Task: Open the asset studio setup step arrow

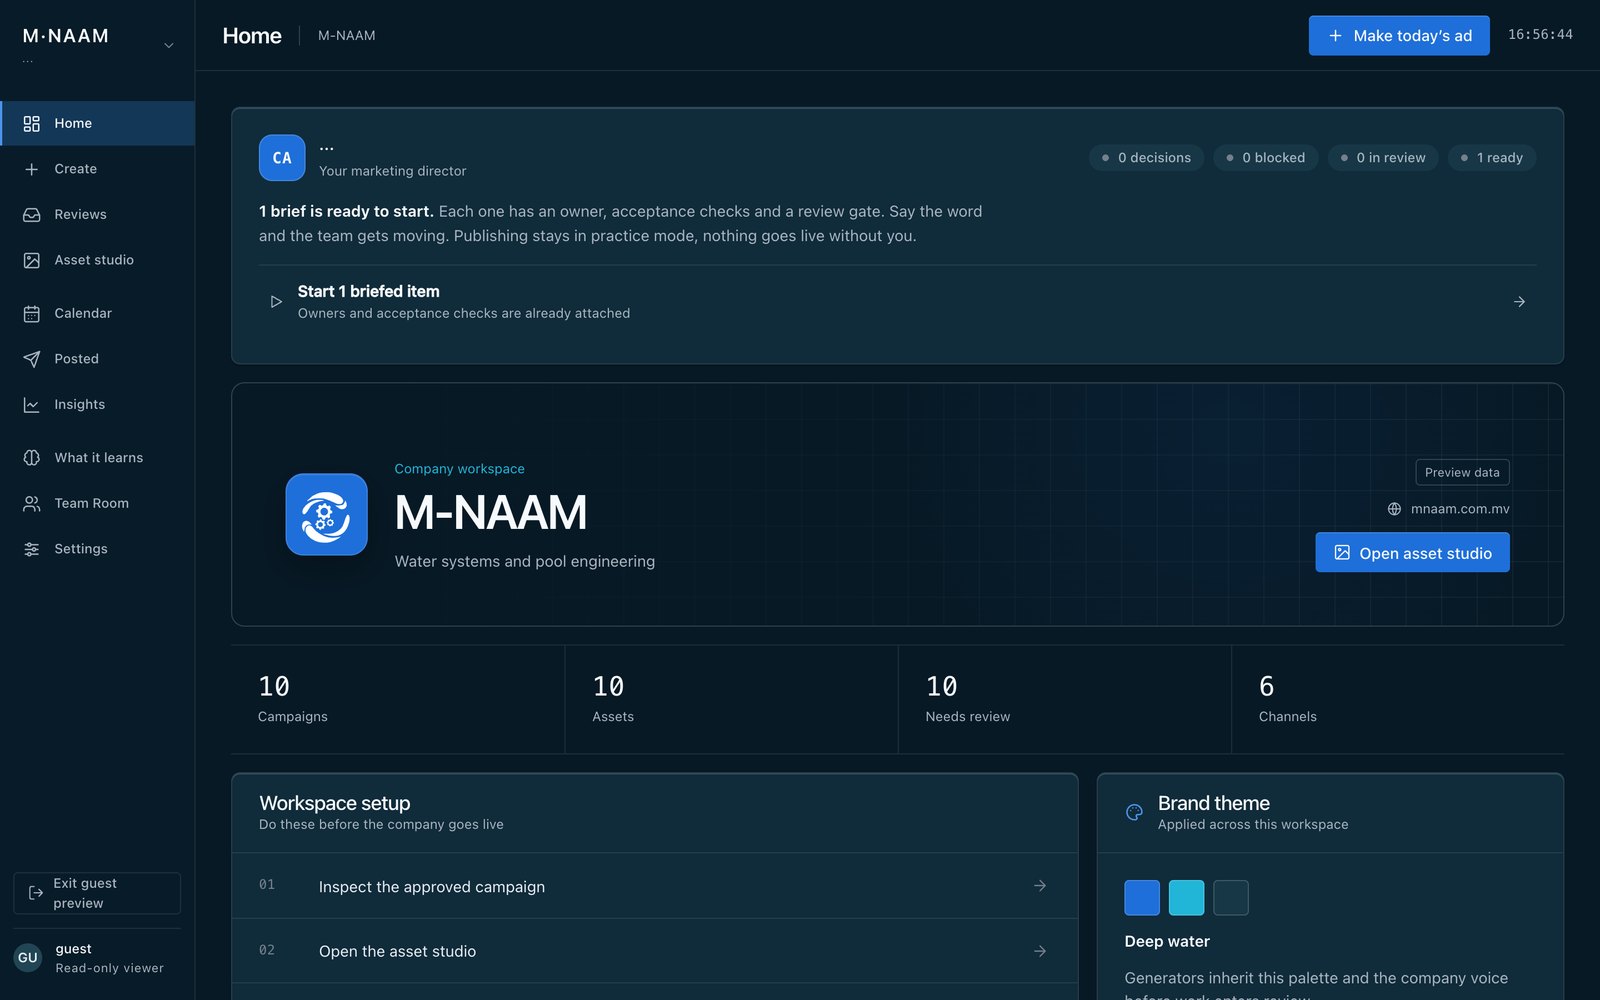Action: (1040, 951)
